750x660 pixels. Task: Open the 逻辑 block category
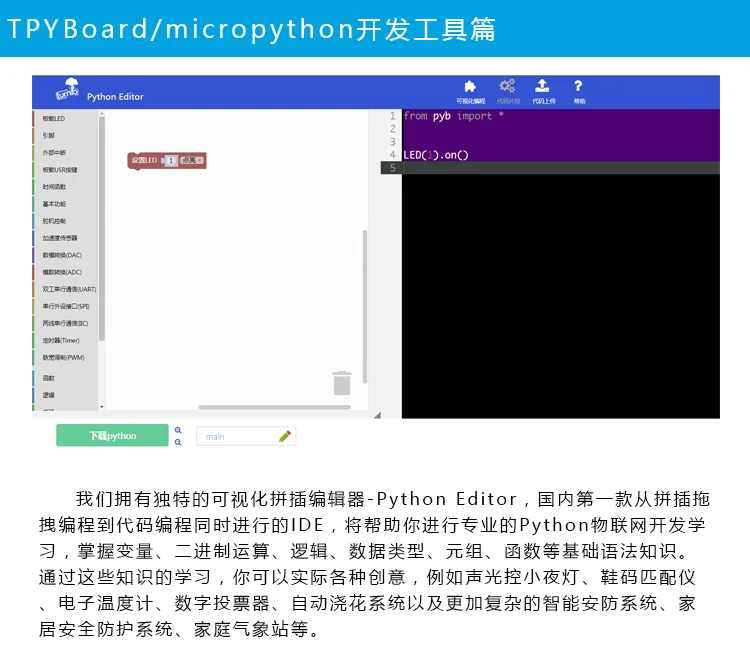point(48,395)
